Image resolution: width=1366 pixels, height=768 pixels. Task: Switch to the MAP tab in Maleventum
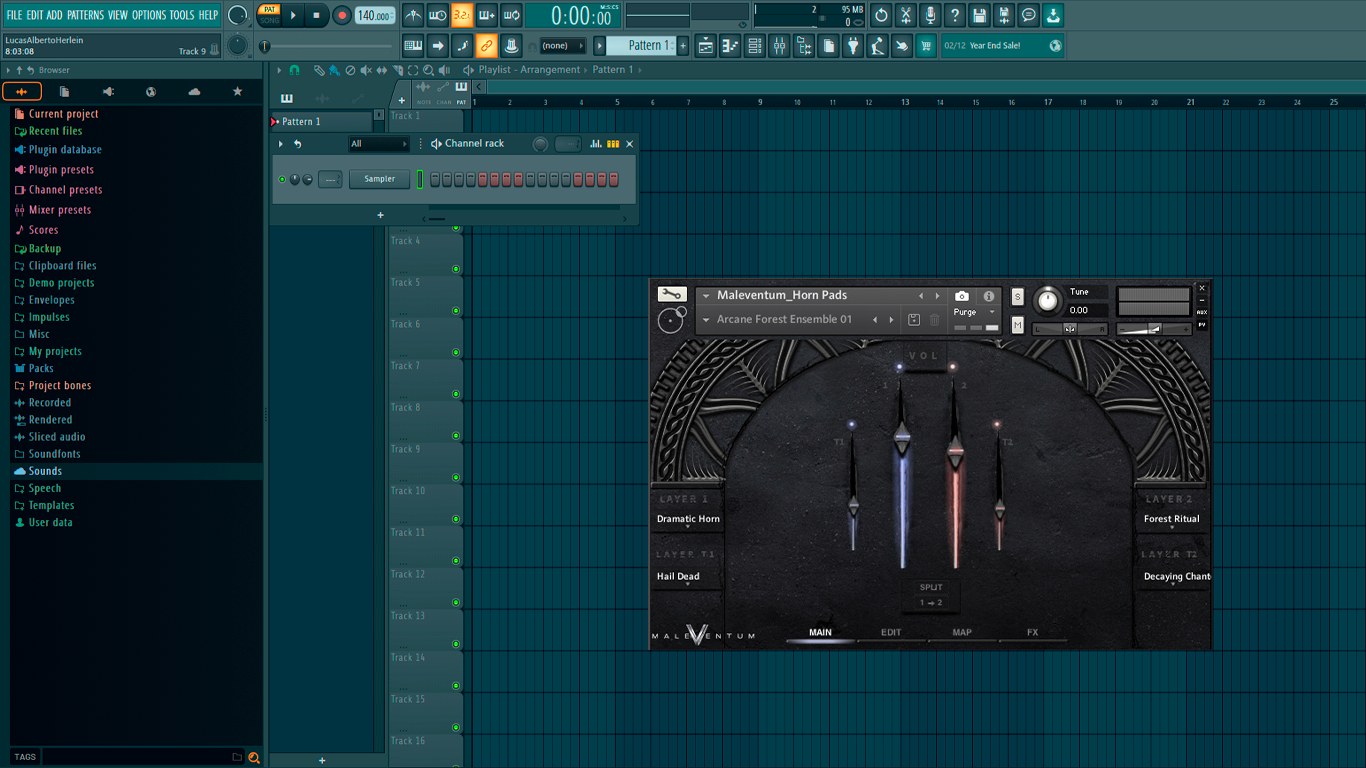tap(962, 633)
